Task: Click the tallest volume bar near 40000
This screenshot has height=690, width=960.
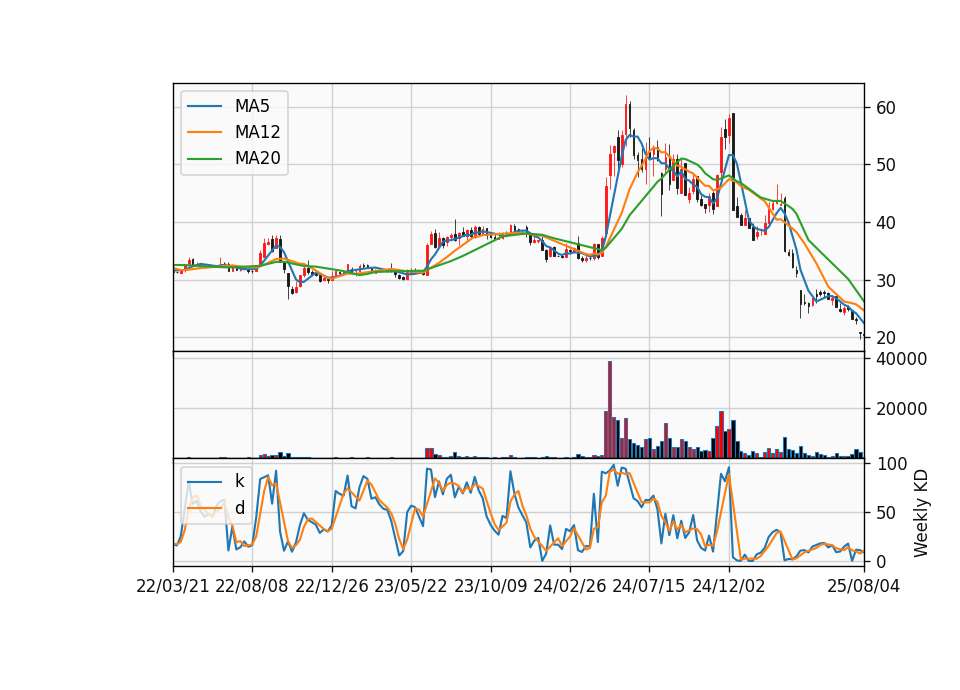Action: (x=610, y=410)
